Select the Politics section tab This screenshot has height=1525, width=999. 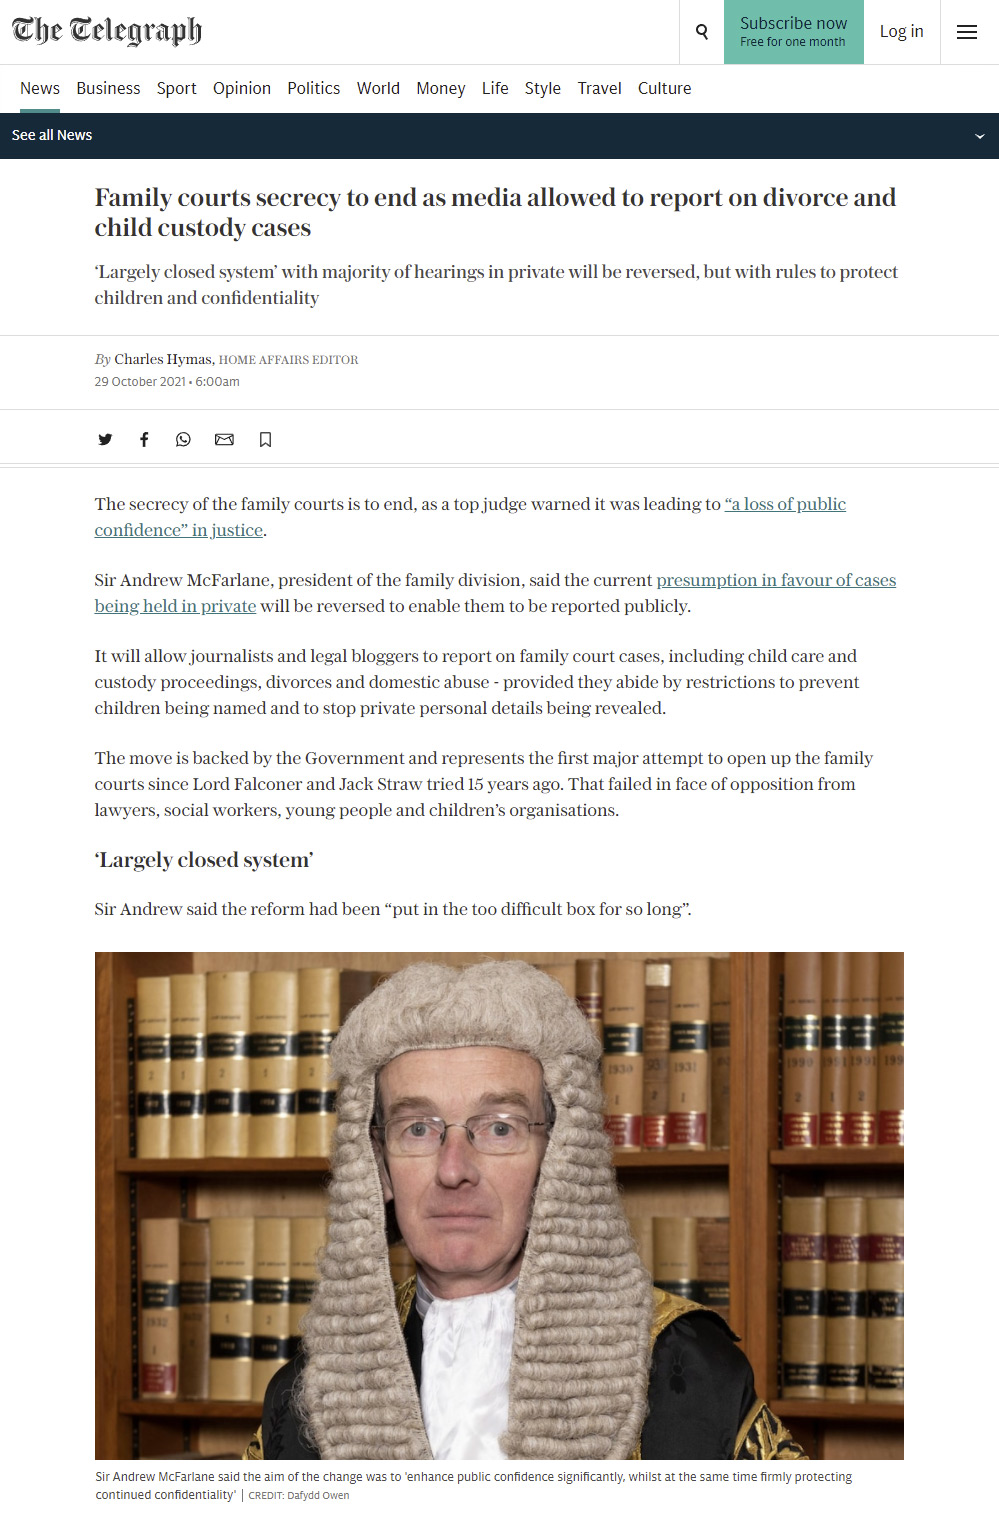point(314,88)
